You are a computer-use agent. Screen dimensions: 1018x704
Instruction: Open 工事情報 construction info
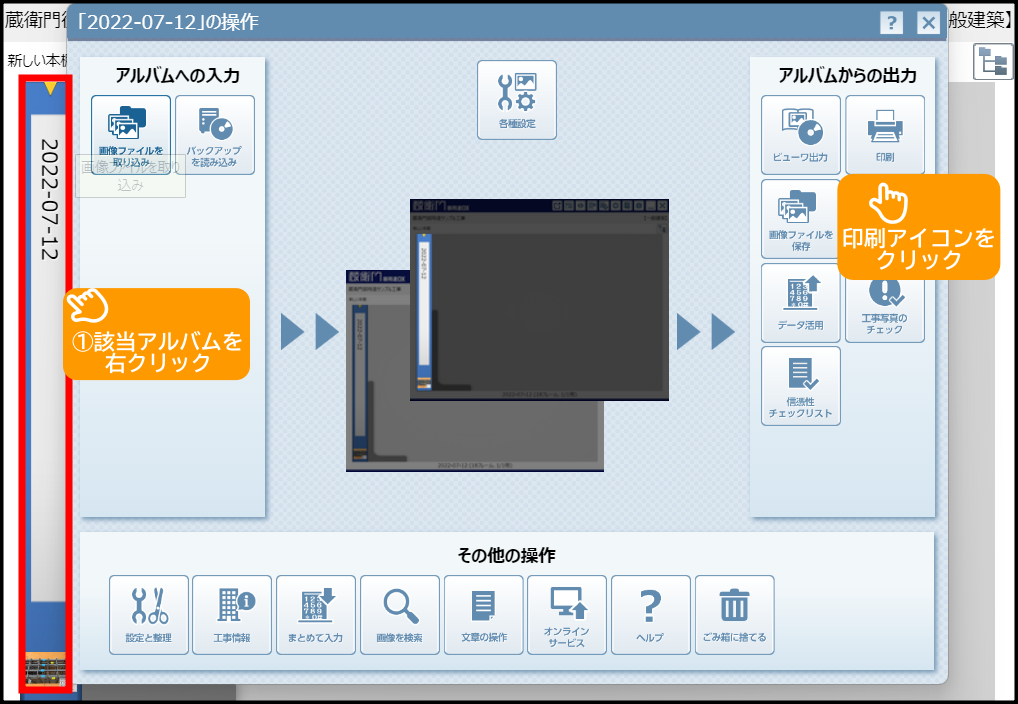click(x=232, y=614)
